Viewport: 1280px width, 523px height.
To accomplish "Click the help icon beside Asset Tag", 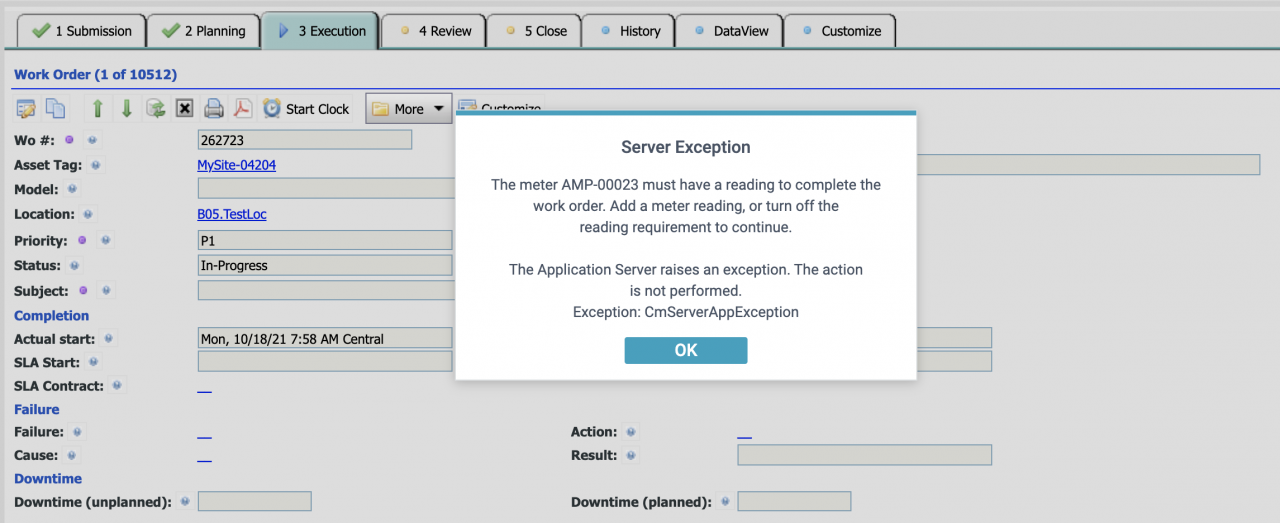I will (96, 165).
